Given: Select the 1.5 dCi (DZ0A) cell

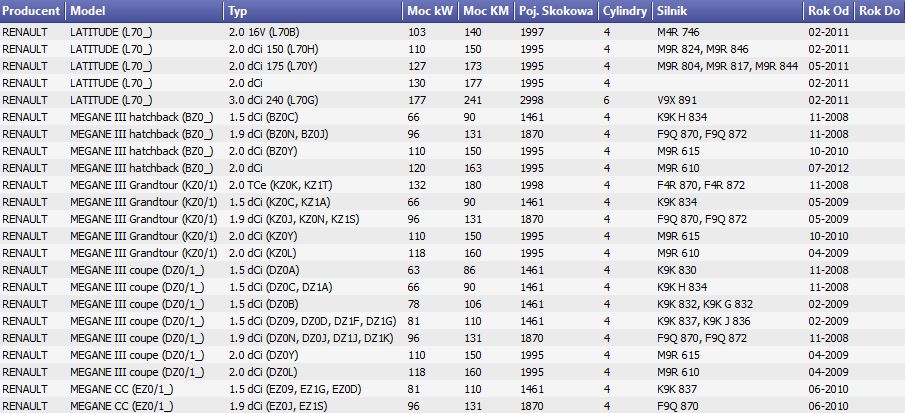Looking at the screenshot, I should (264, 270).
